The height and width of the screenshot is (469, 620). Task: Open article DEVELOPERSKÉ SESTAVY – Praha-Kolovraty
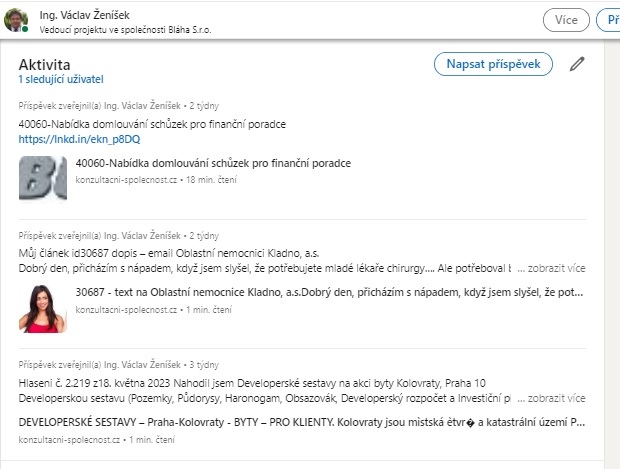[x=302, y=422]
